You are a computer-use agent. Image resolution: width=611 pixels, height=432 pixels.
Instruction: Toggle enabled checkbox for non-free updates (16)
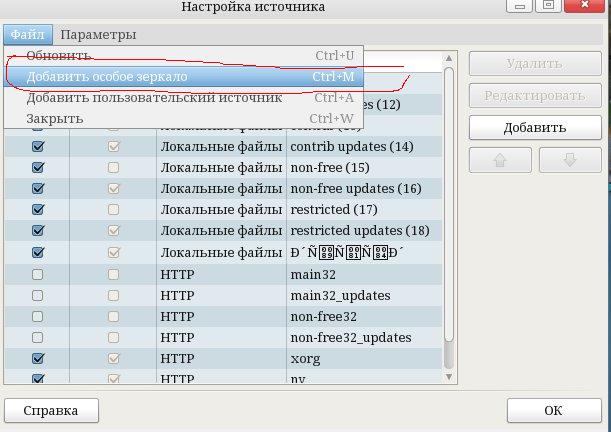tap(38, 189)
